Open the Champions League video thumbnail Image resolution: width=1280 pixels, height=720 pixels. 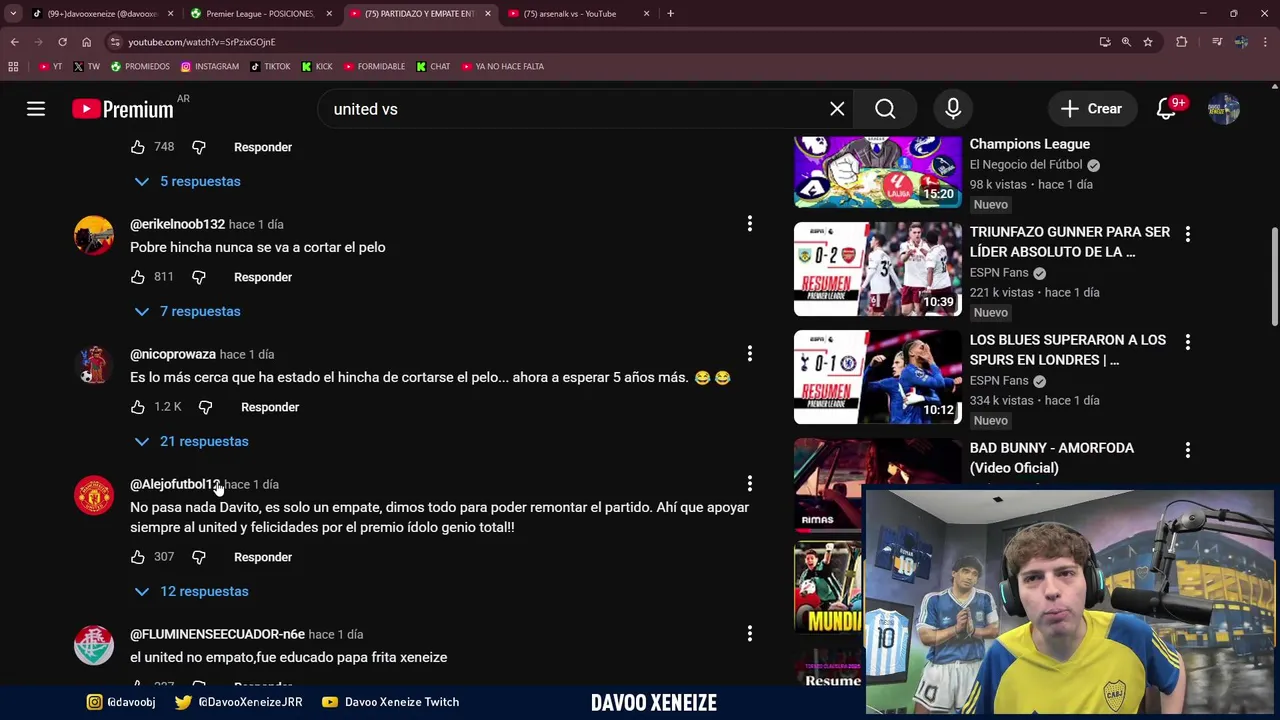click(878, 171)
